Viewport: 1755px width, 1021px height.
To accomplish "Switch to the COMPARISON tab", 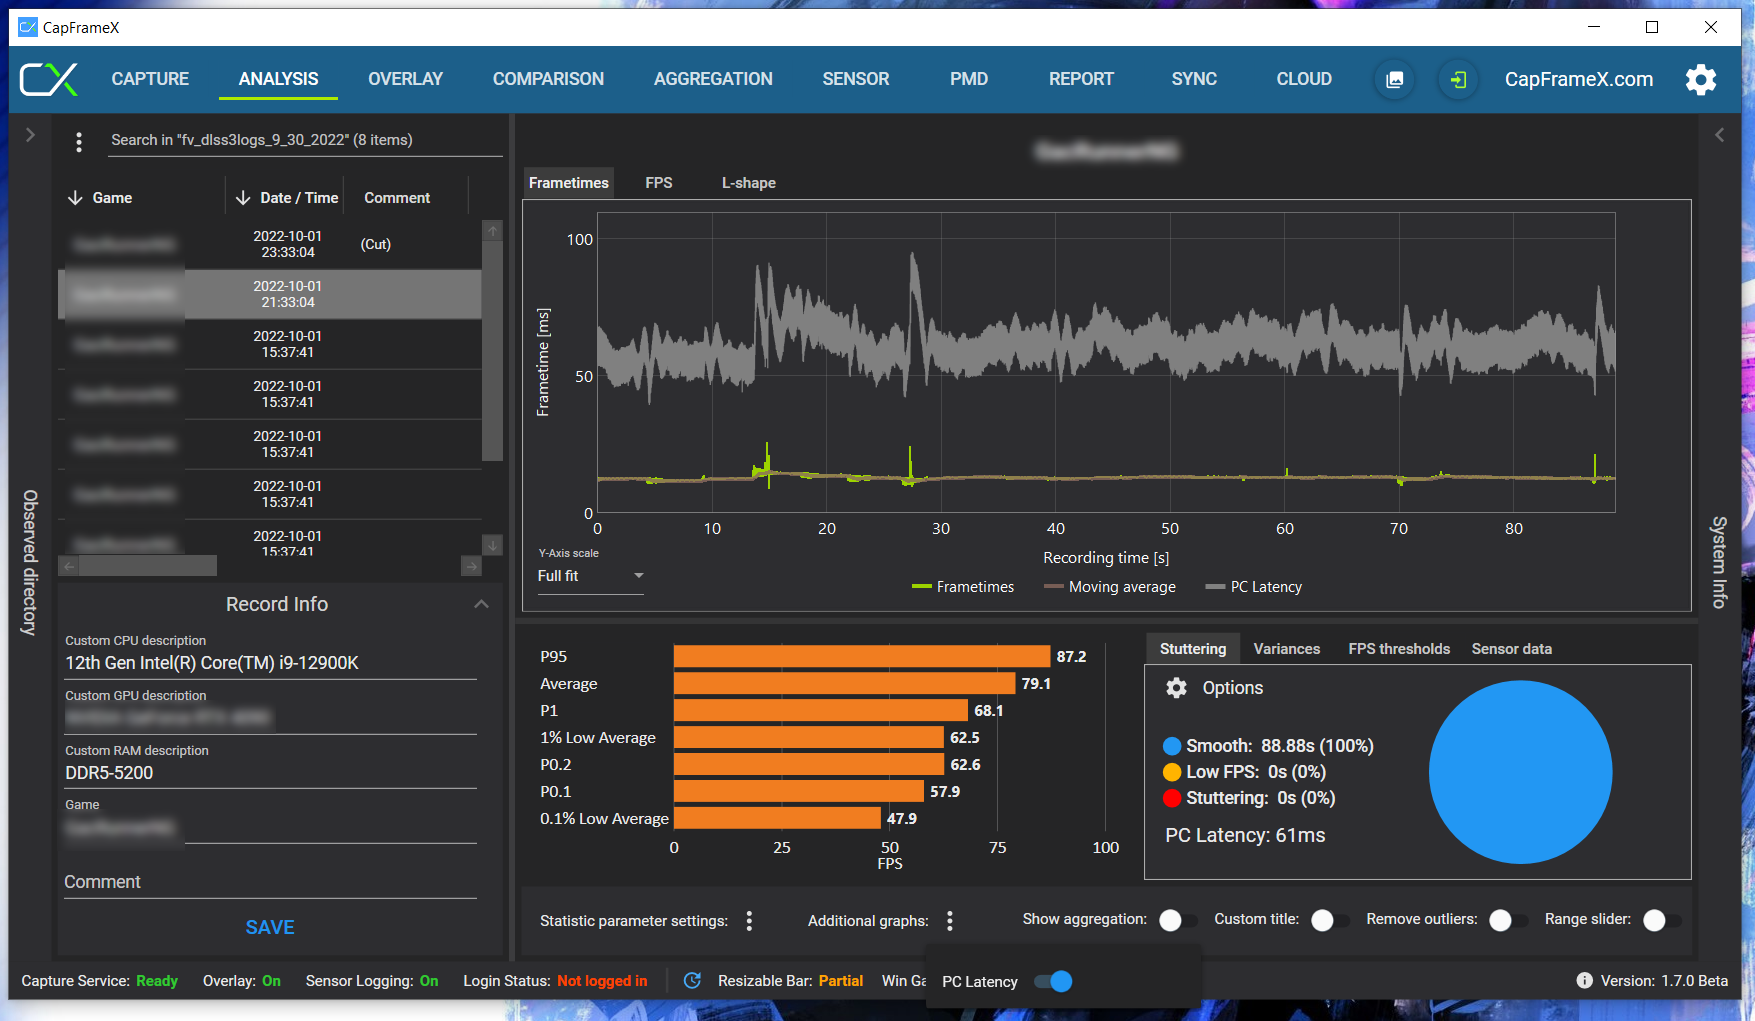I will pyautogui.click(x=548, y=79).
